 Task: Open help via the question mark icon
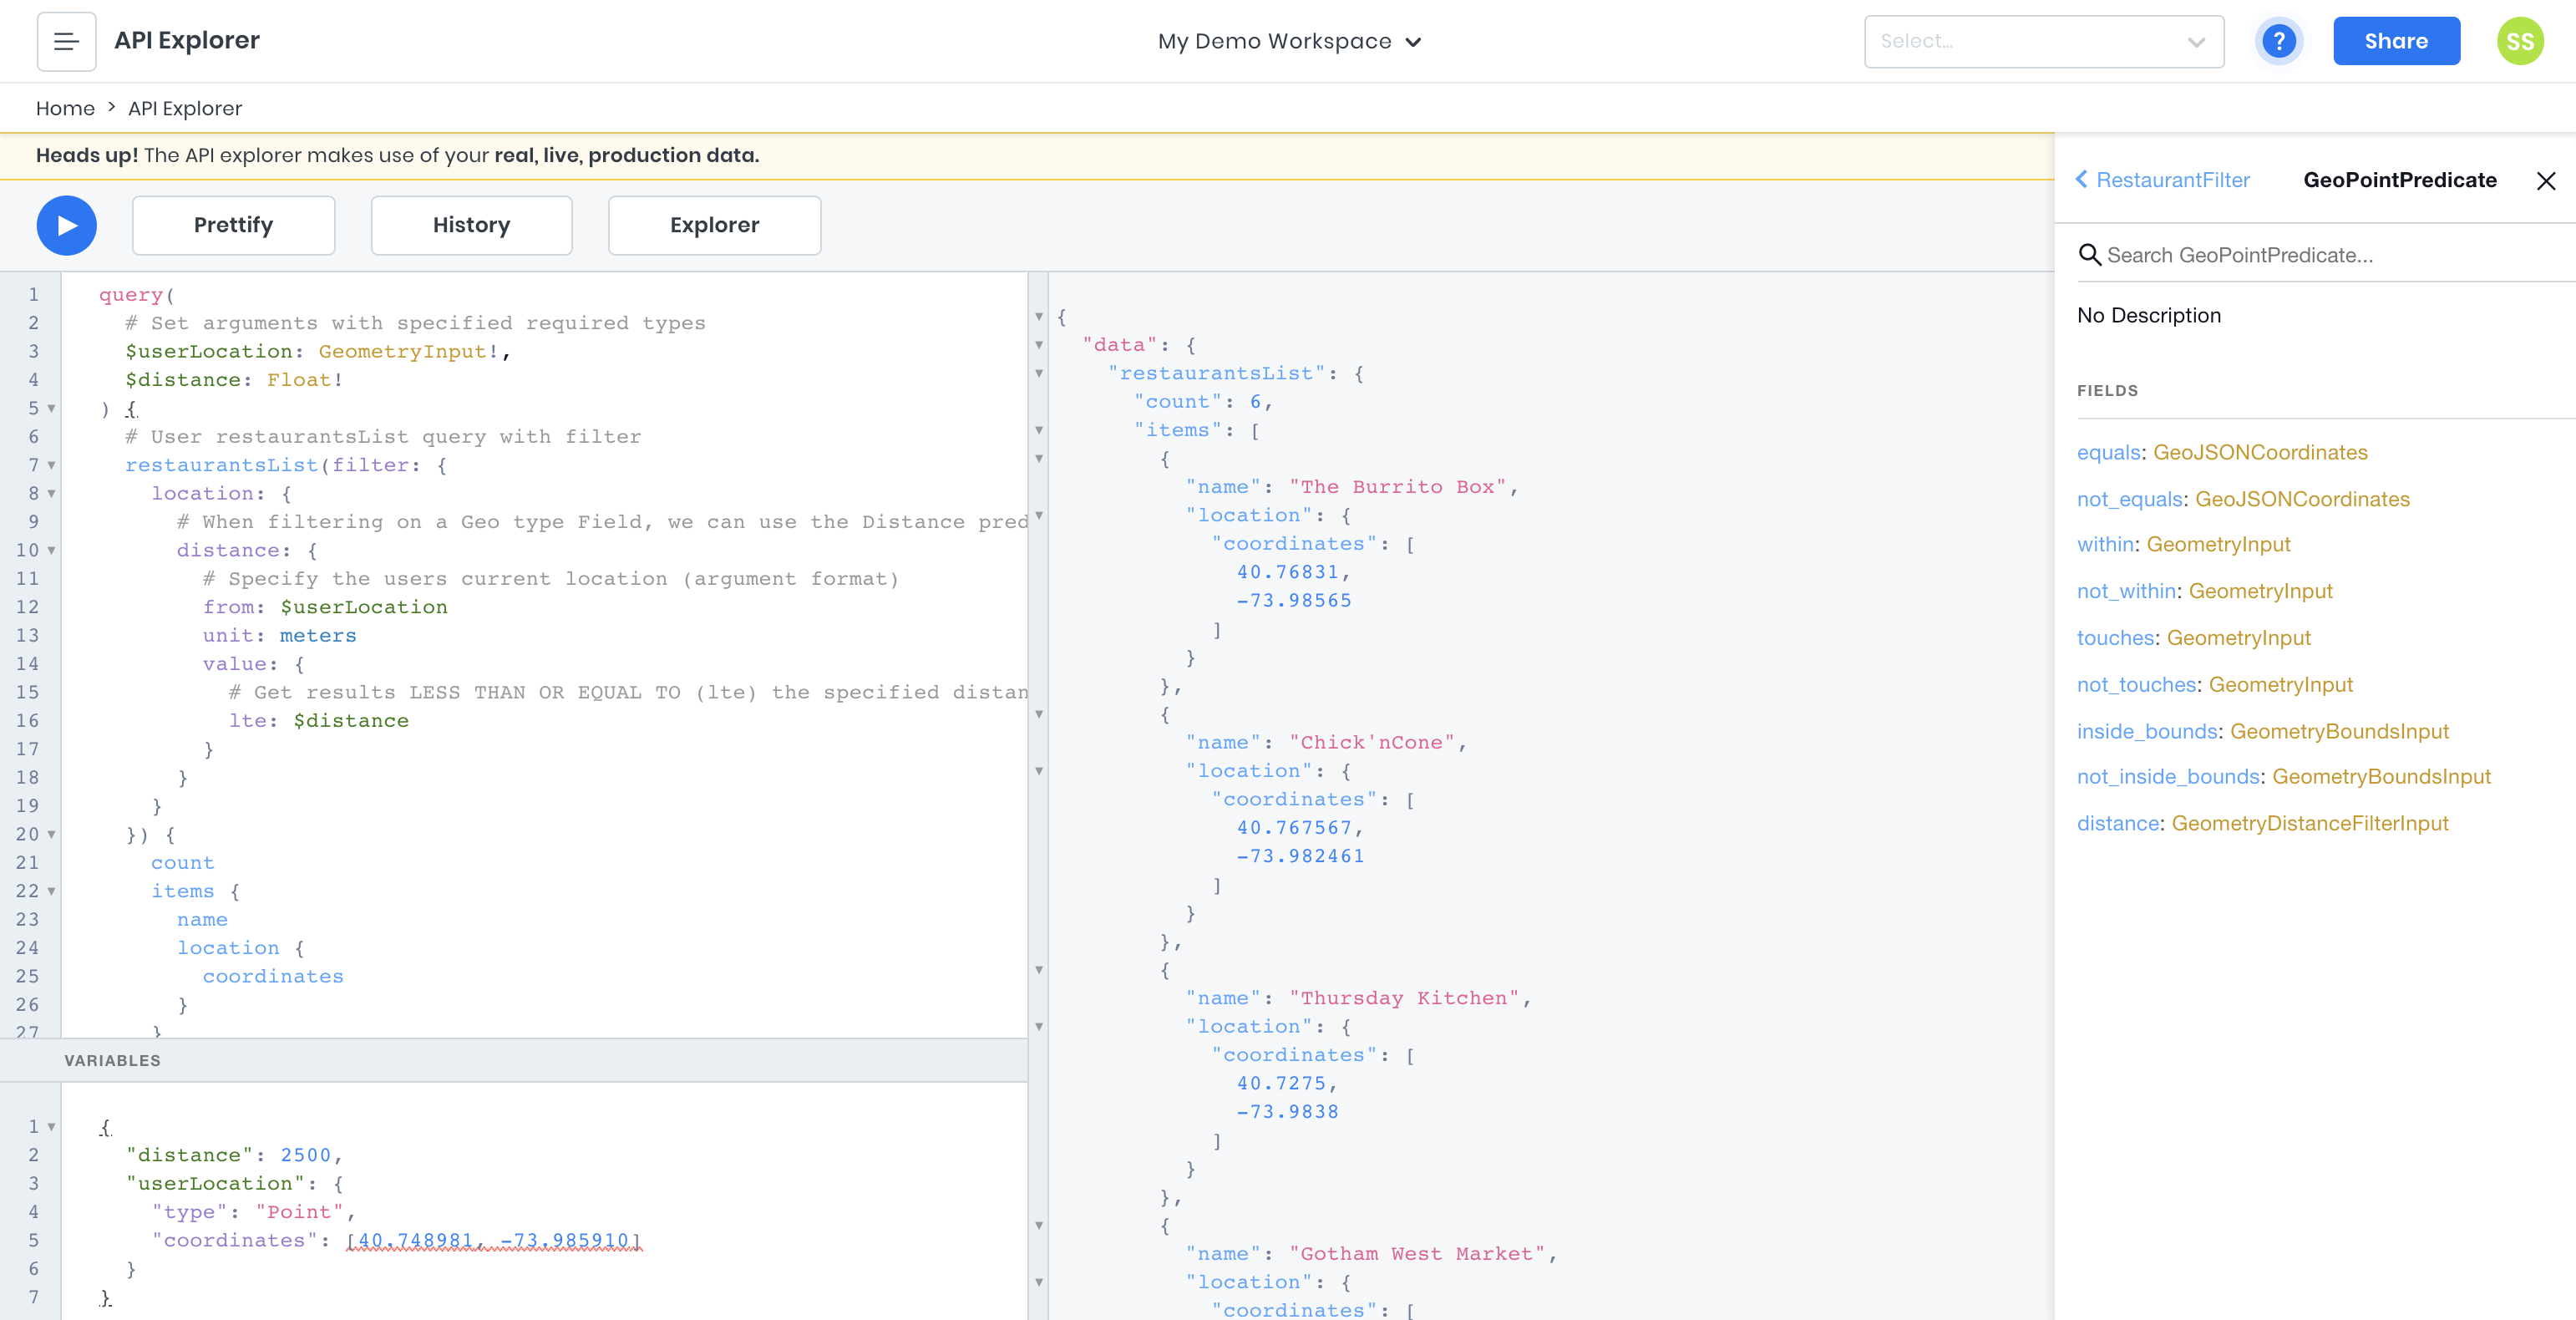2279,41
